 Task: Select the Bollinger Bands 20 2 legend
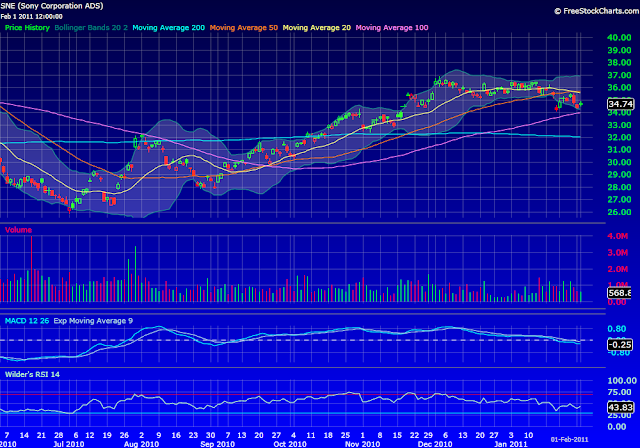[91, 28]
